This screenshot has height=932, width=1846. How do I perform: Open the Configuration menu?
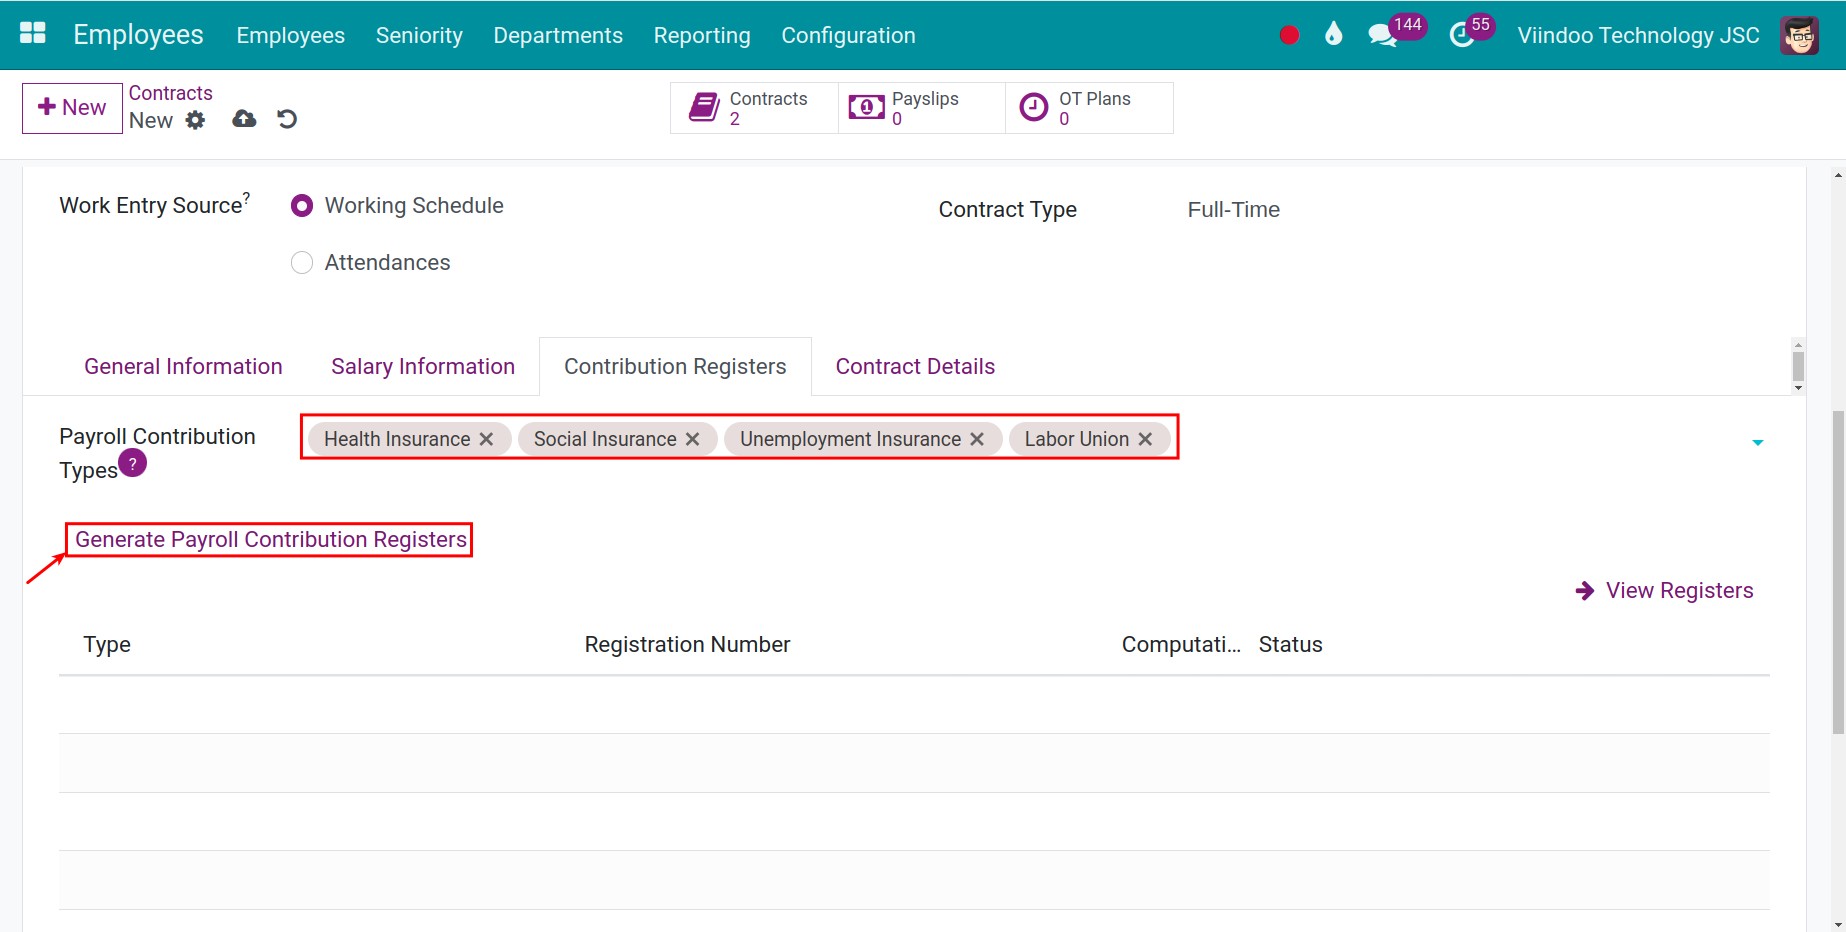[x=848, y=35]
